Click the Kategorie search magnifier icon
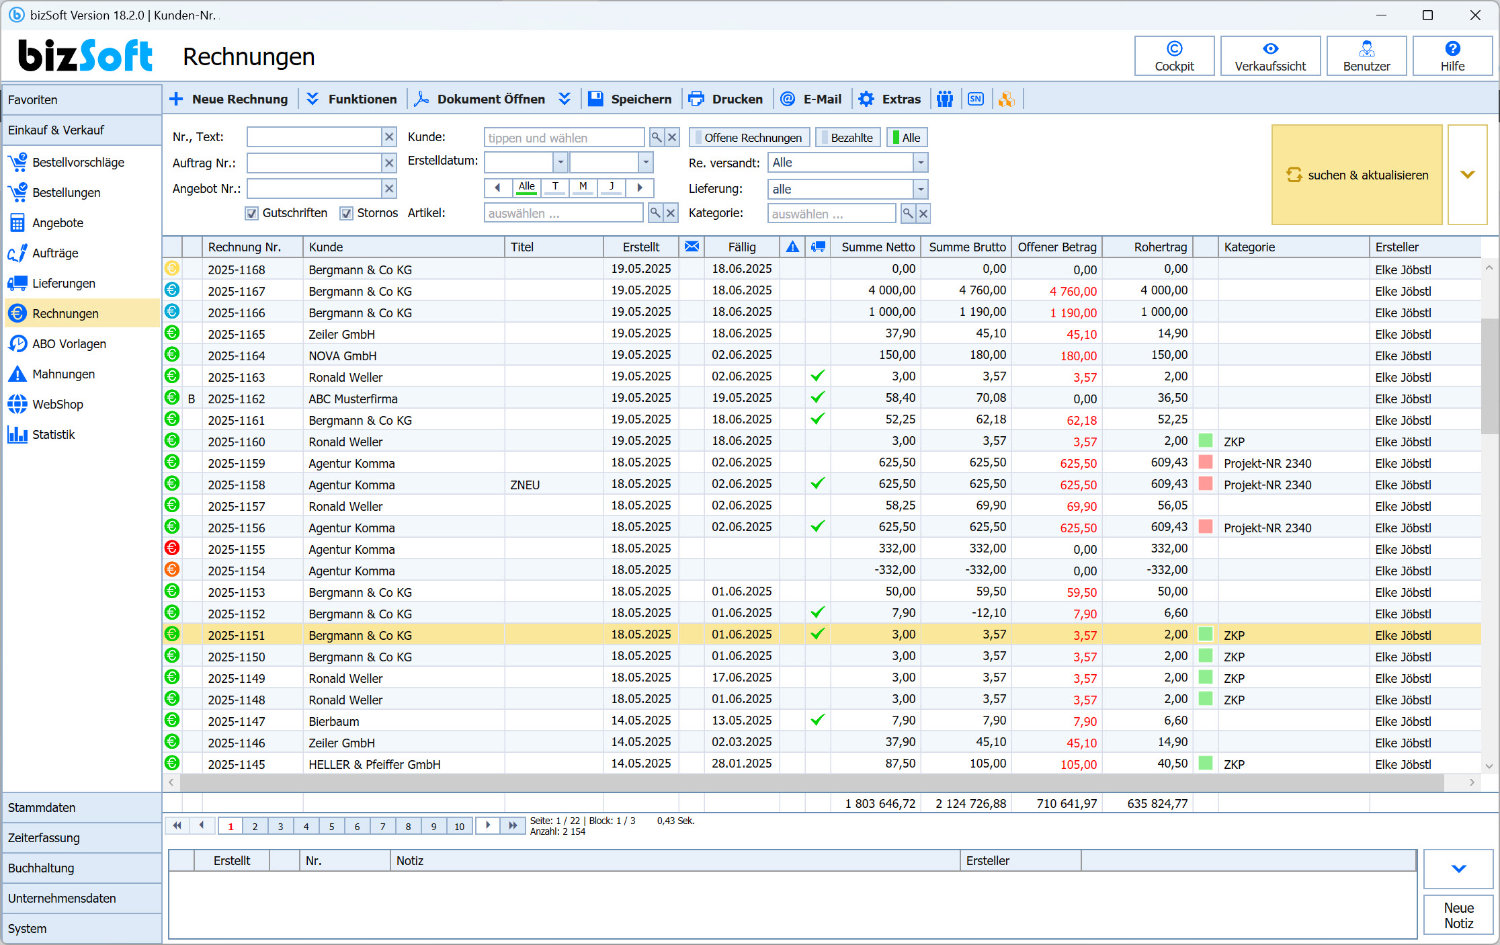 pyautogui.click(x=907, y=213)
